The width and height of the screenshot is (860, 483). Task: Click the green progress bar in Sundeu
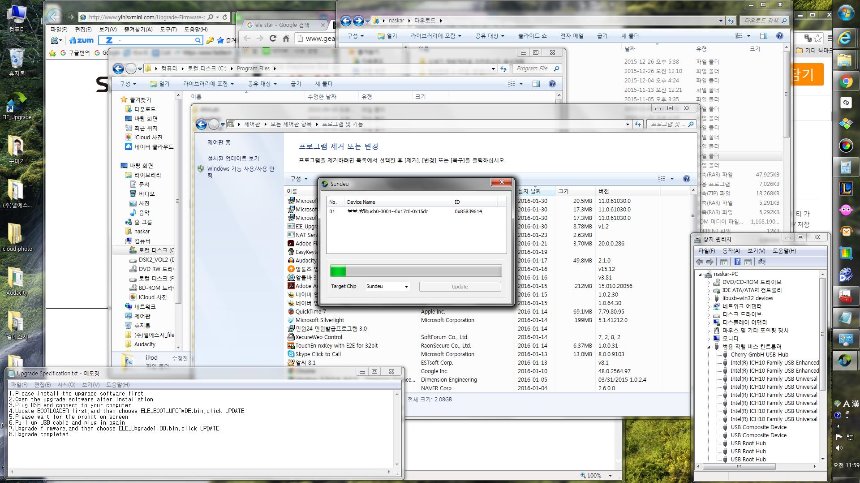tap(415, 269)
